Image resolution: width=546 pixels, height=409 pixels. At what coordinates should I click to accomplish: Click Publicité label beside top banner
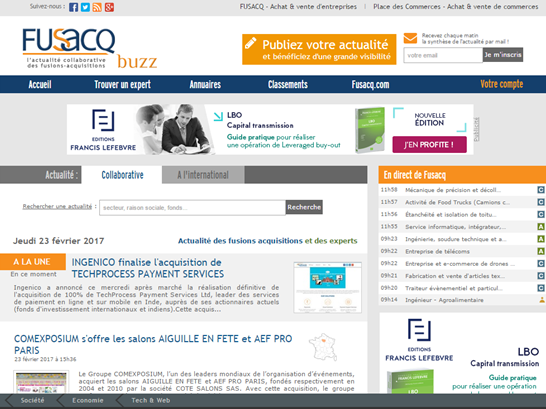tap(477, 129)
